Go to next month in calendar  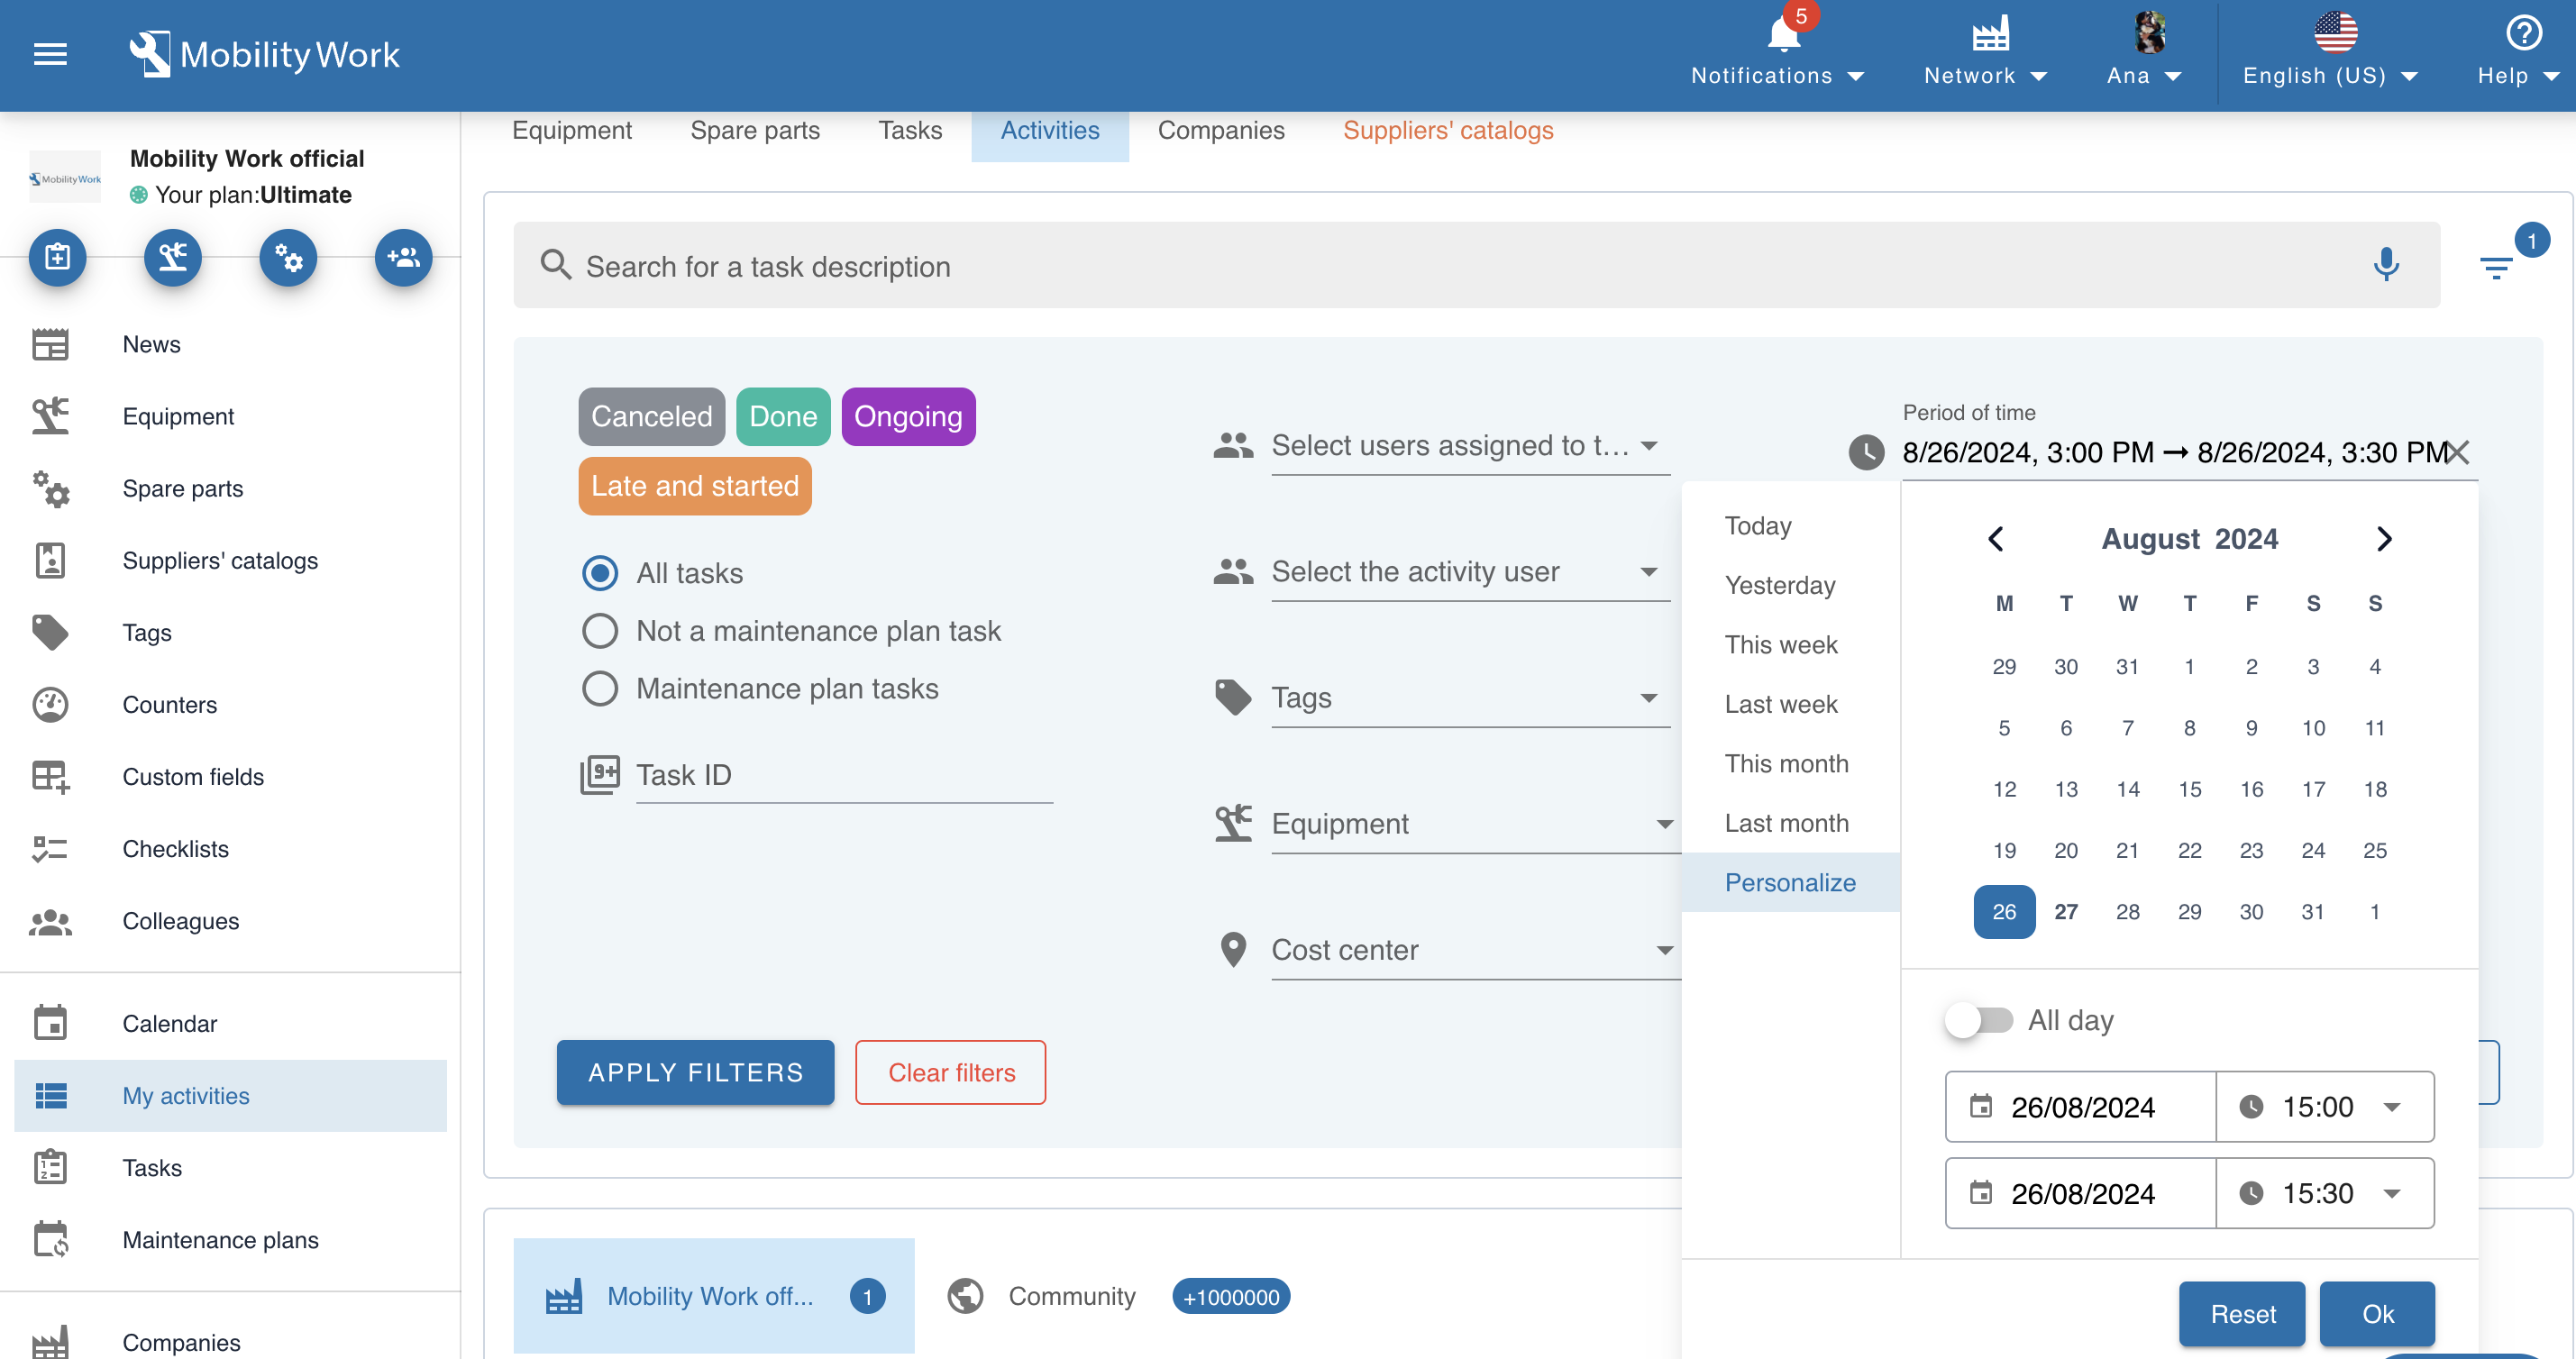point(2384,539)
